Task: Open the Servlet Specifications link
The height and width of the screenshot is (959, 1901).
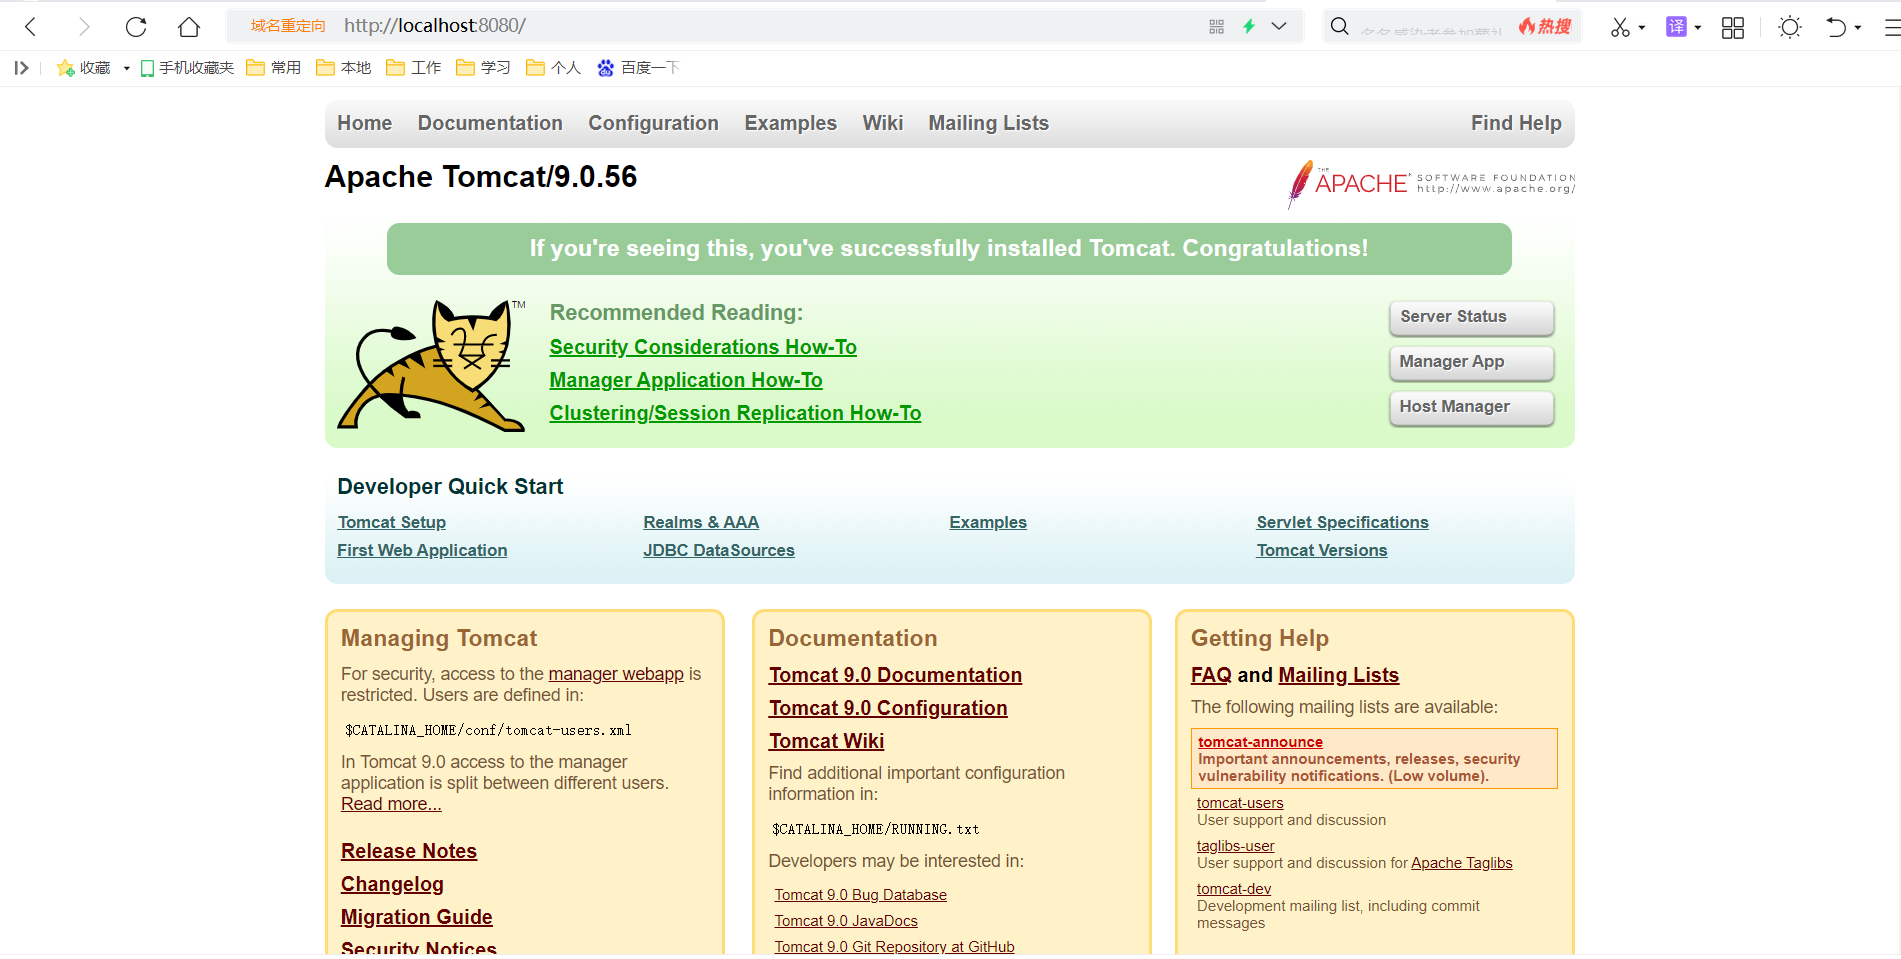Action: pos(1342,522)
